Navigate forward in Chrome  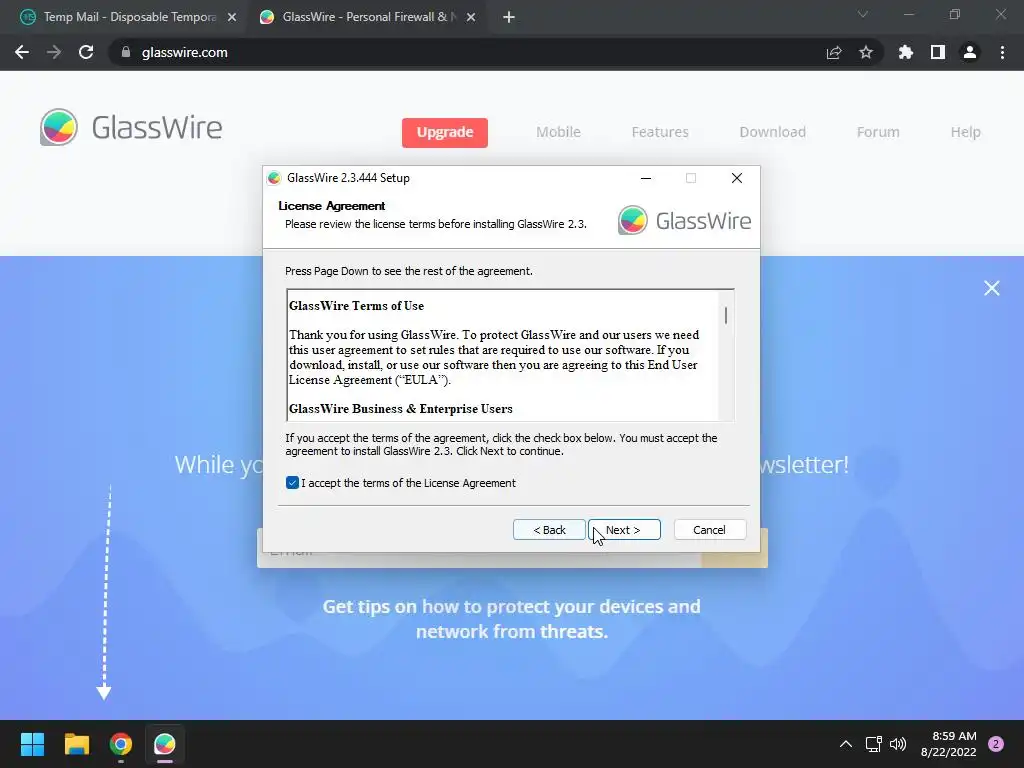[54, 52]
